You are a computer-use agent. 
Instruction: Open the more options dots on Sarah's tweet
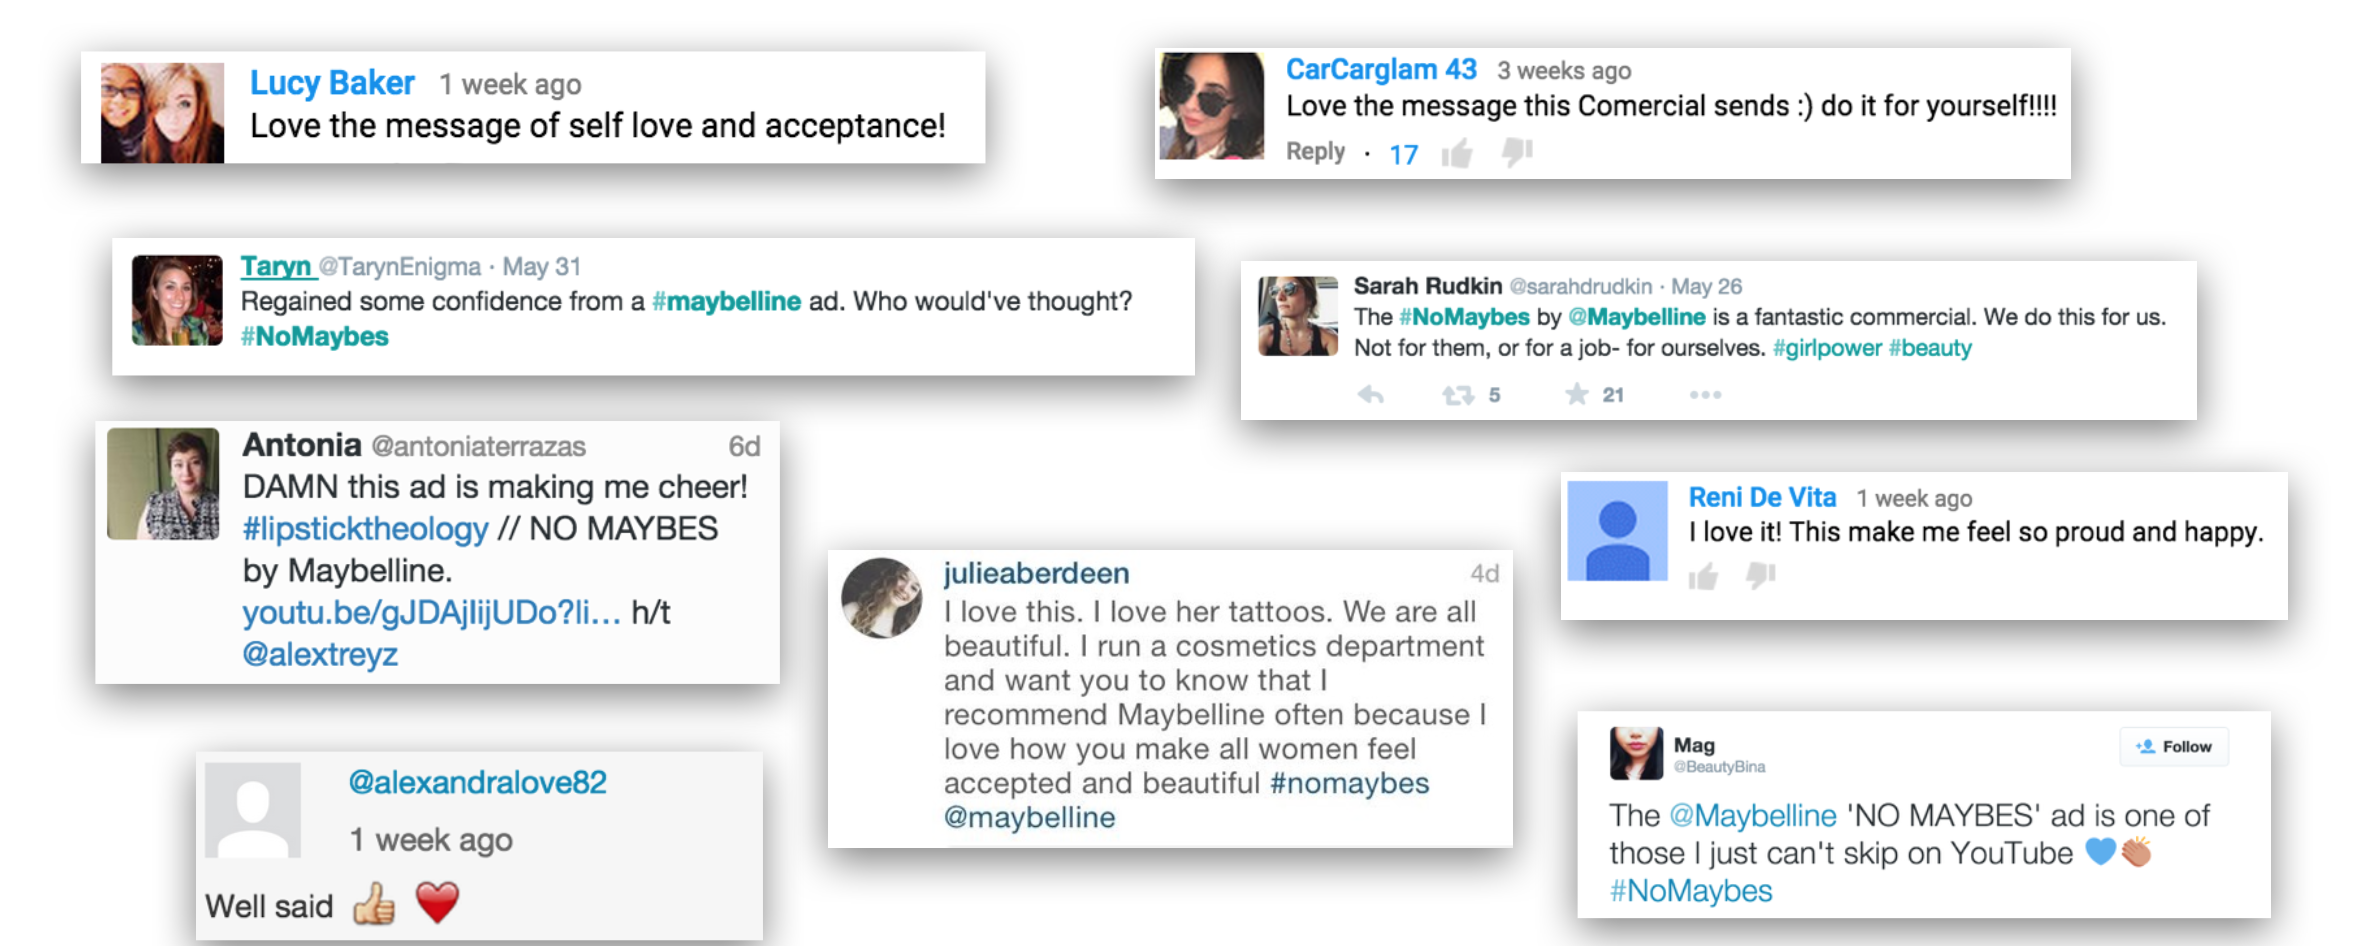[x=1705, y=395]
